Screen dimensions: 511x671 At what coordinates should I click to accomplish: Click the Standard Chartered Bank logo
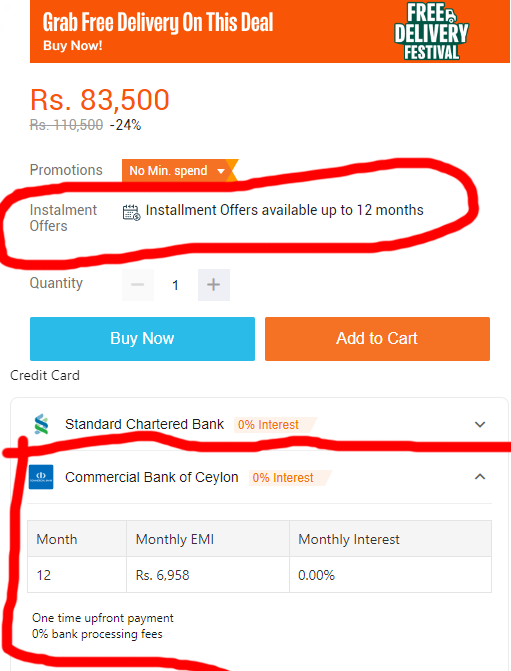point(41,425)
